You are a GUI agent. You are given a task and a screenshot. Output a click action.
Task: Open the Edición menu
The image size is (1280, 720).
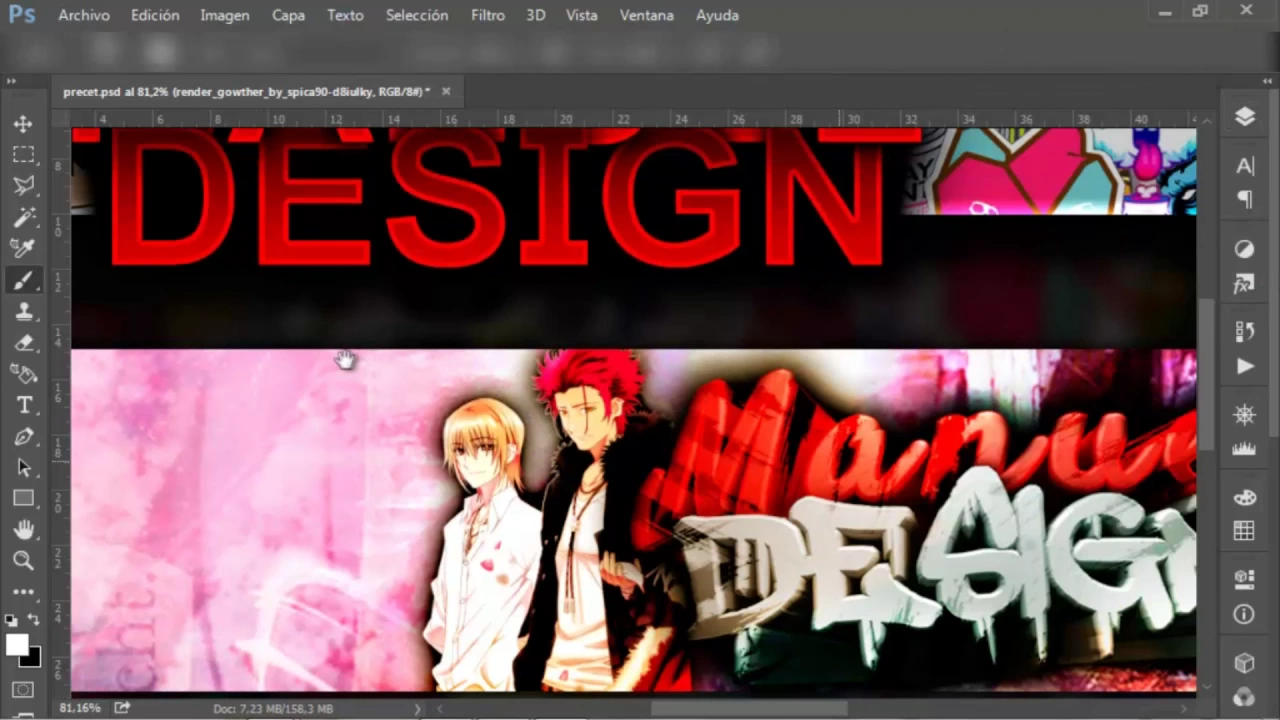pyautogui.click(x=155, y=15)
